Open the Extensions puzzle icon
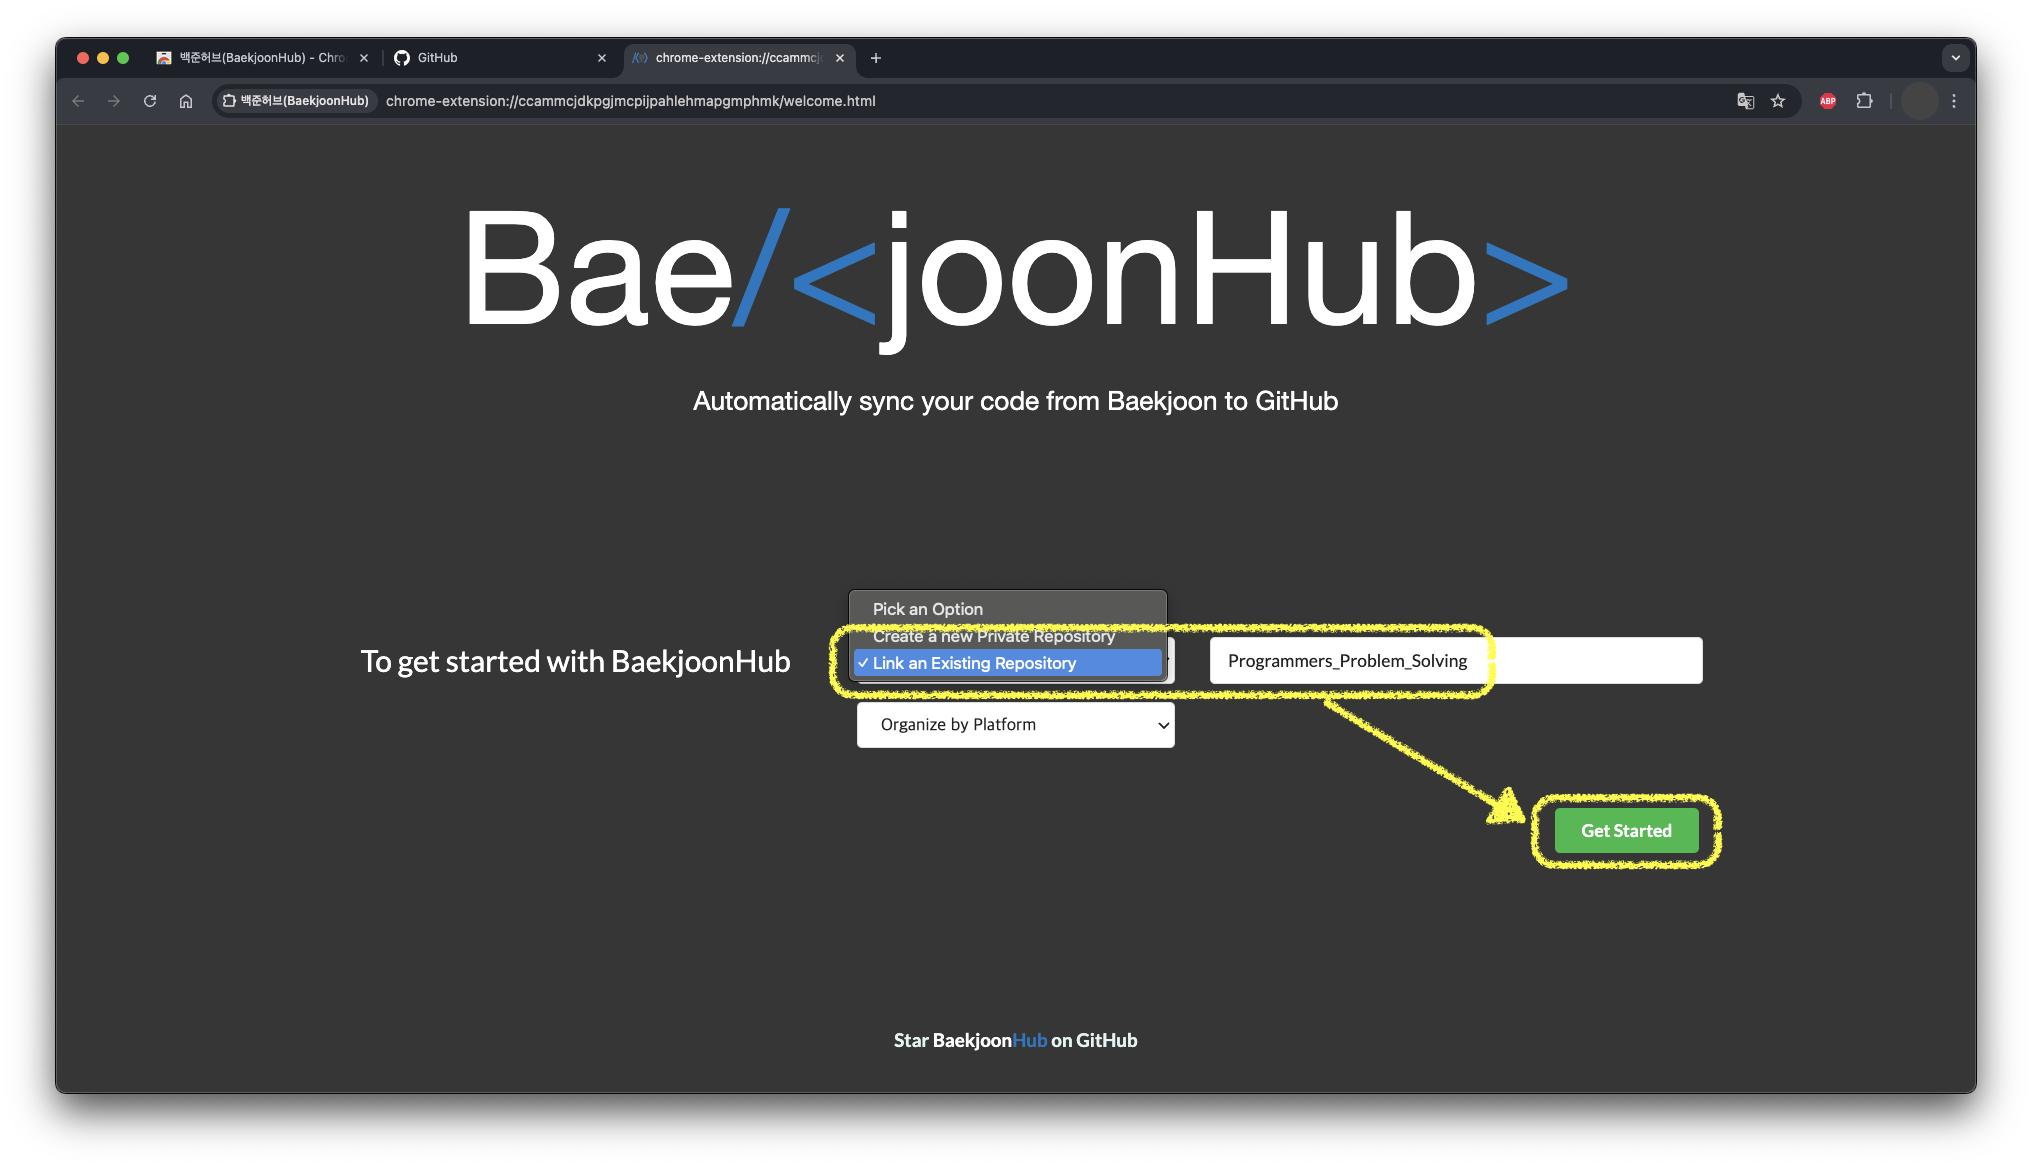The height and width of the screenshot is (1167, 2032). pyautogui.click(x=1864, y=101)
